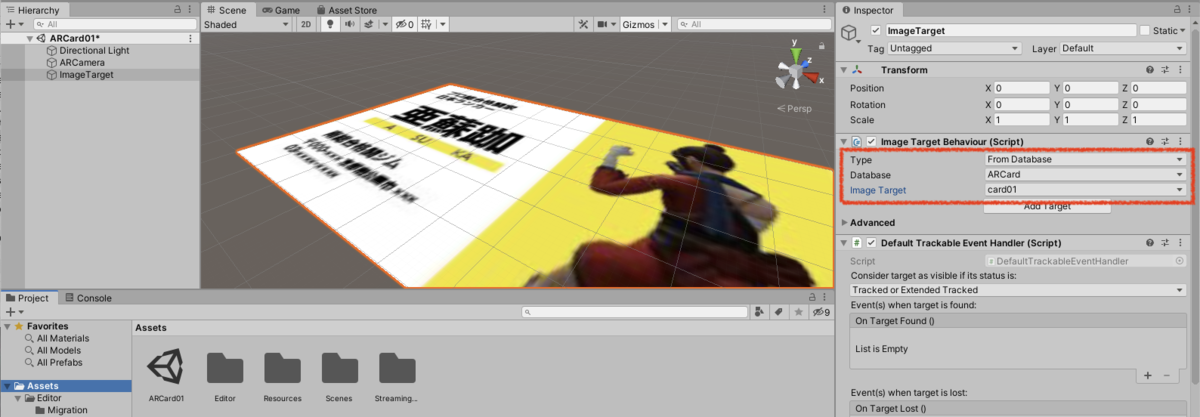Lock the Hierarchy panel

[x=178, y=9]
